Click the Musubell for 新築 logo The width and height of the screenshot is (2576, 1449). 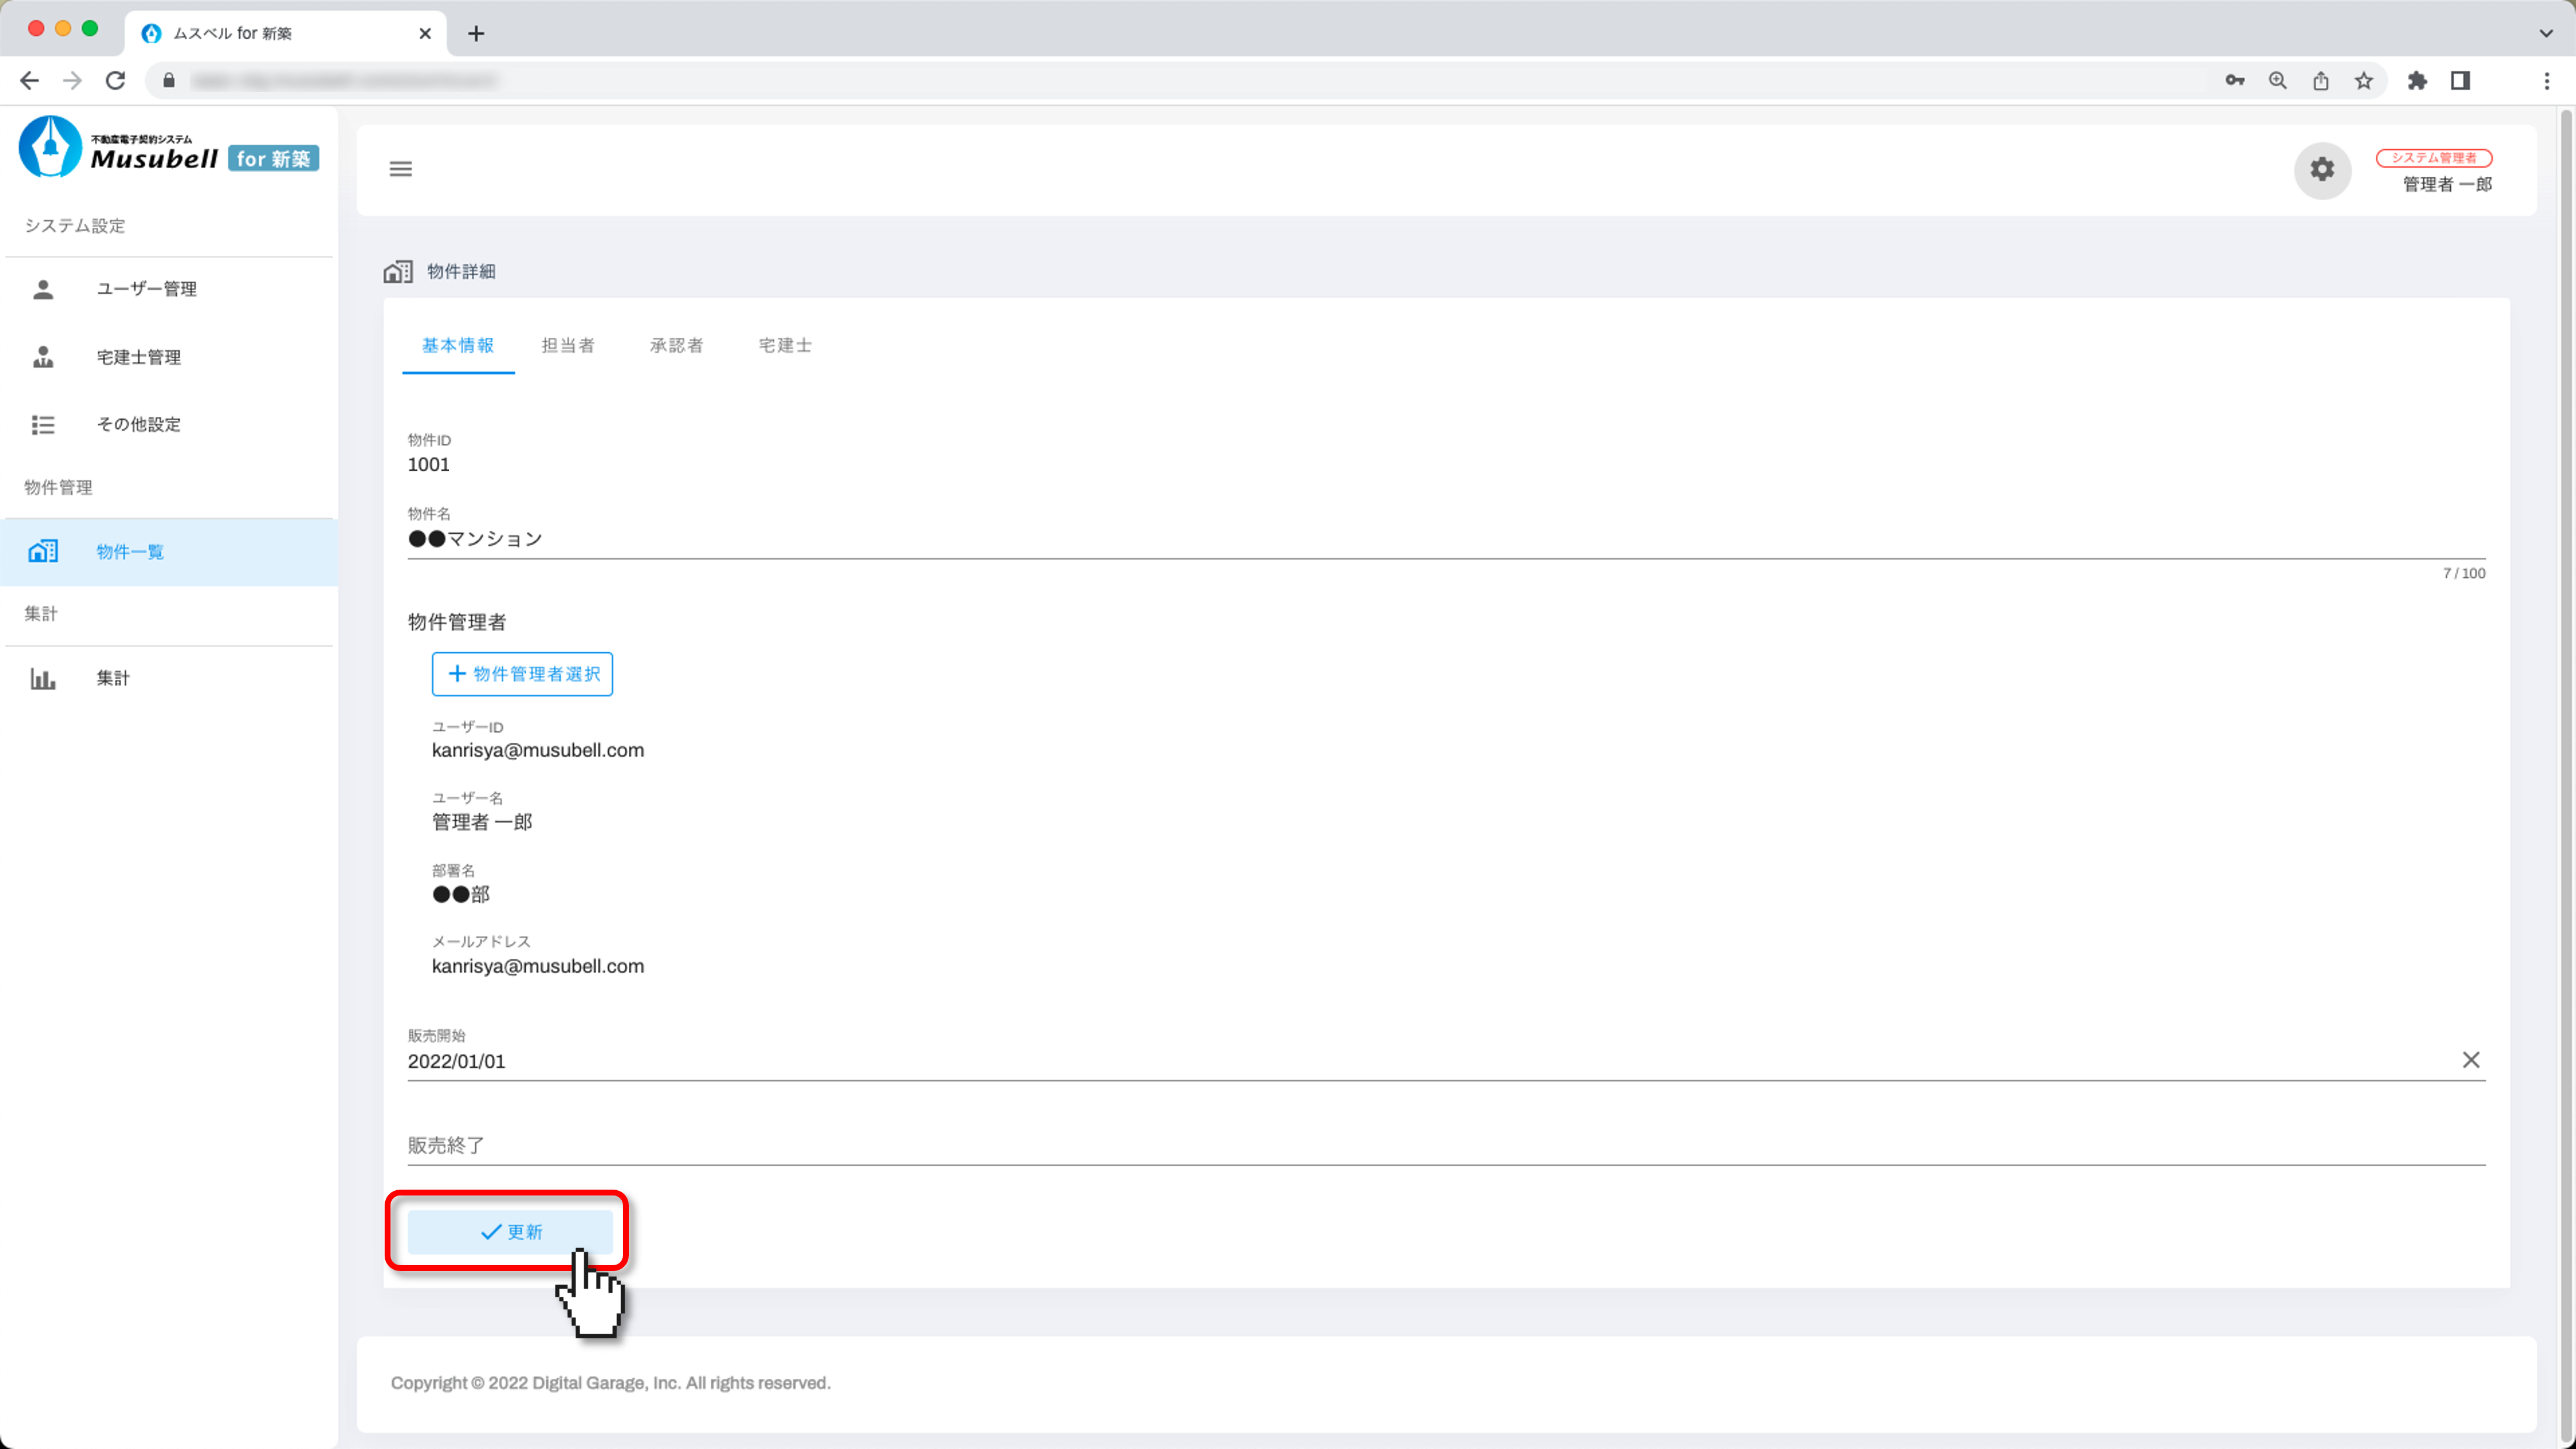coord(168,148)
